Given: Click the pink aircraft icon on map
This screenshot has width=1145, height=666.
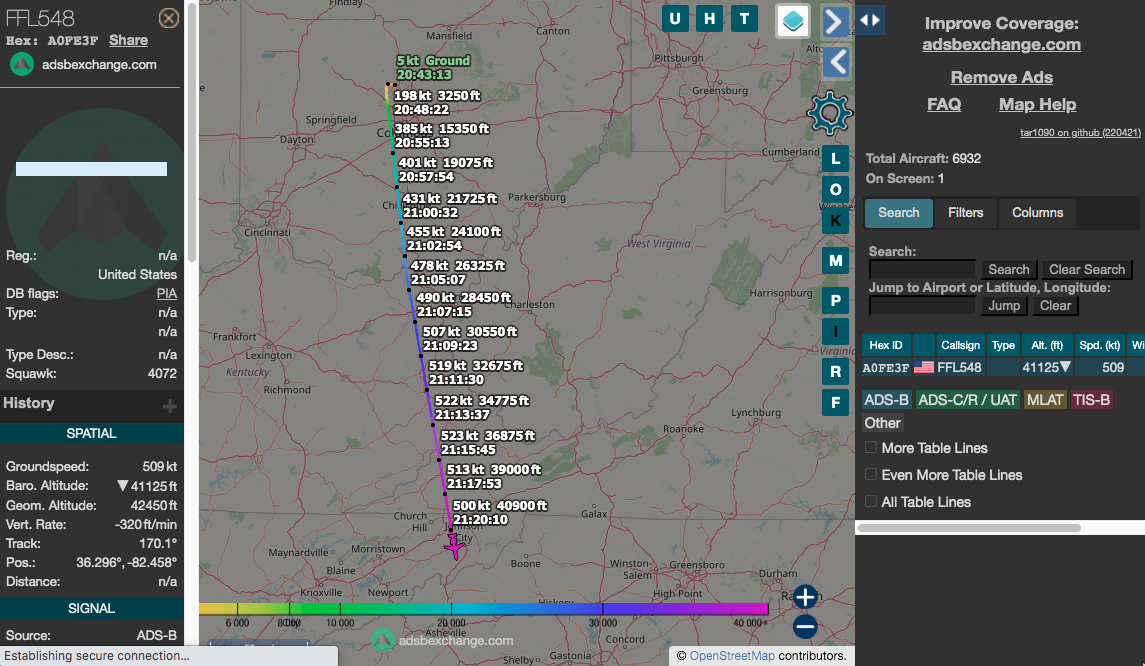Looking at the screenshot, I should (x=455, y=546).
